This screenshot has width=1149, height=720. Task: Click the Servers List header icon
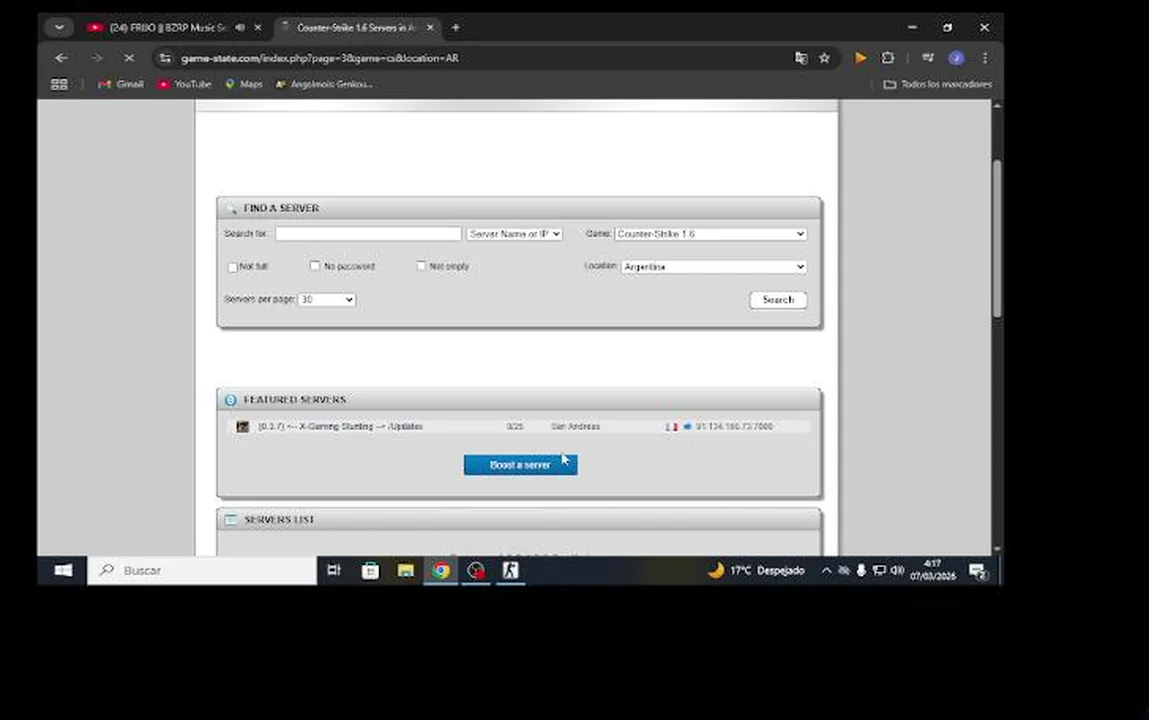(x=231, y=519)
